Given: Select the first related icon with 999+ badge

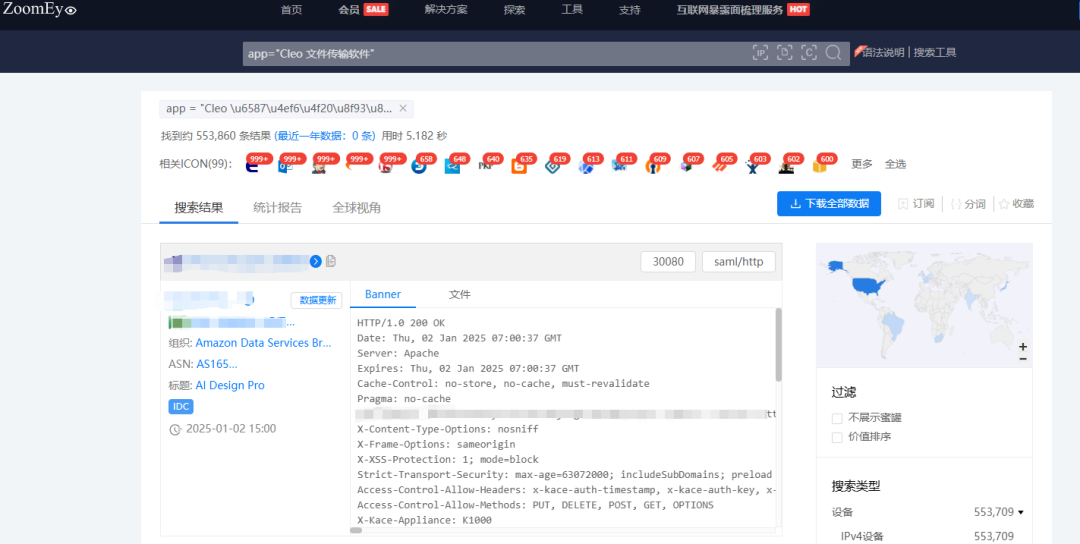Looking at the screenshot, I should (x=252, y=167).
